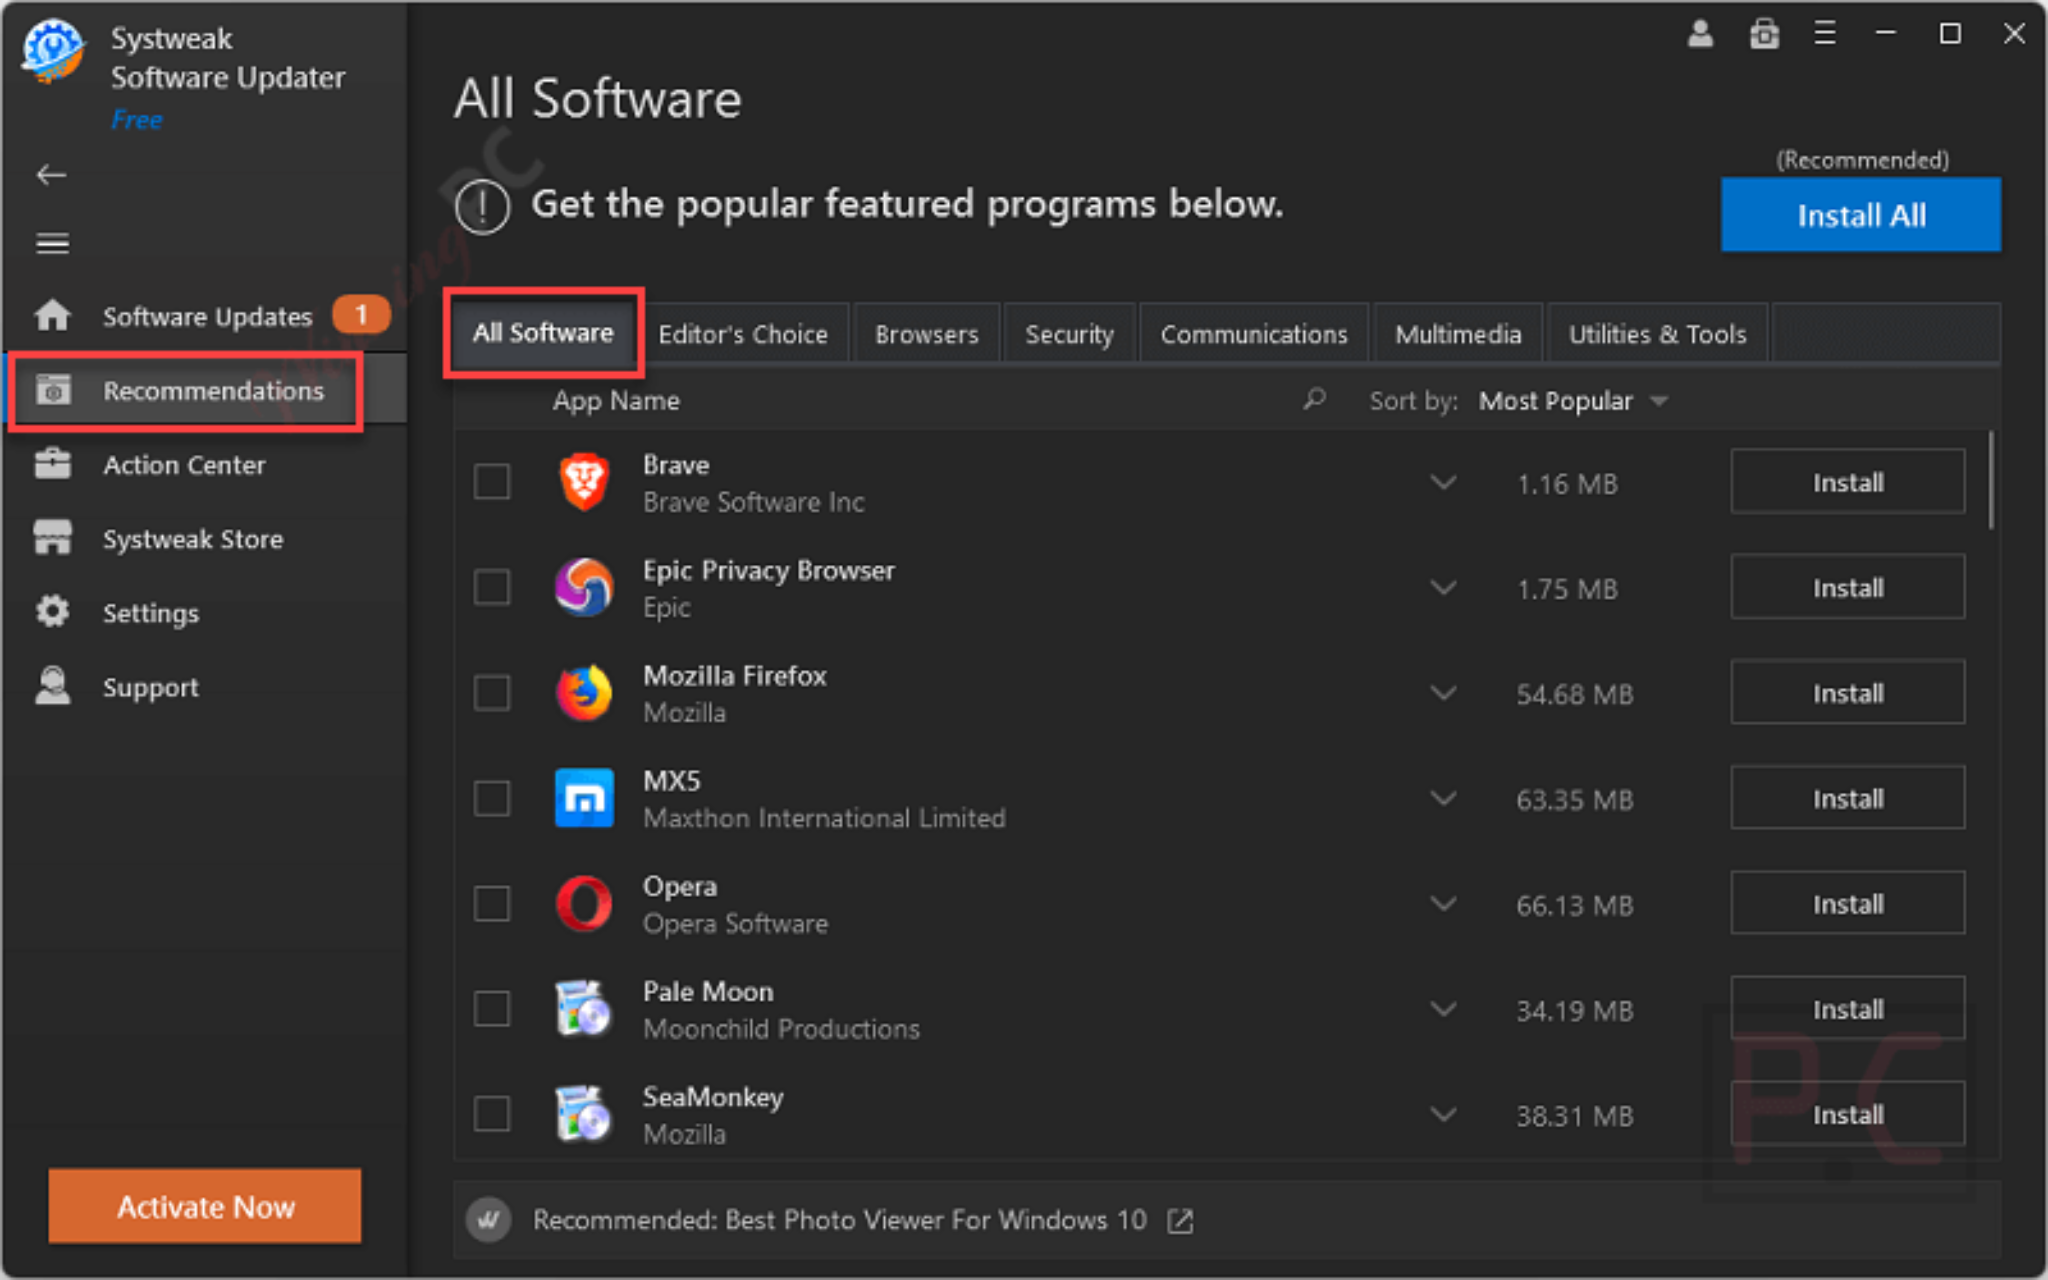Expand the Opera details chevron
Screen dimensions: 2048x1280
pos(1443,904)
